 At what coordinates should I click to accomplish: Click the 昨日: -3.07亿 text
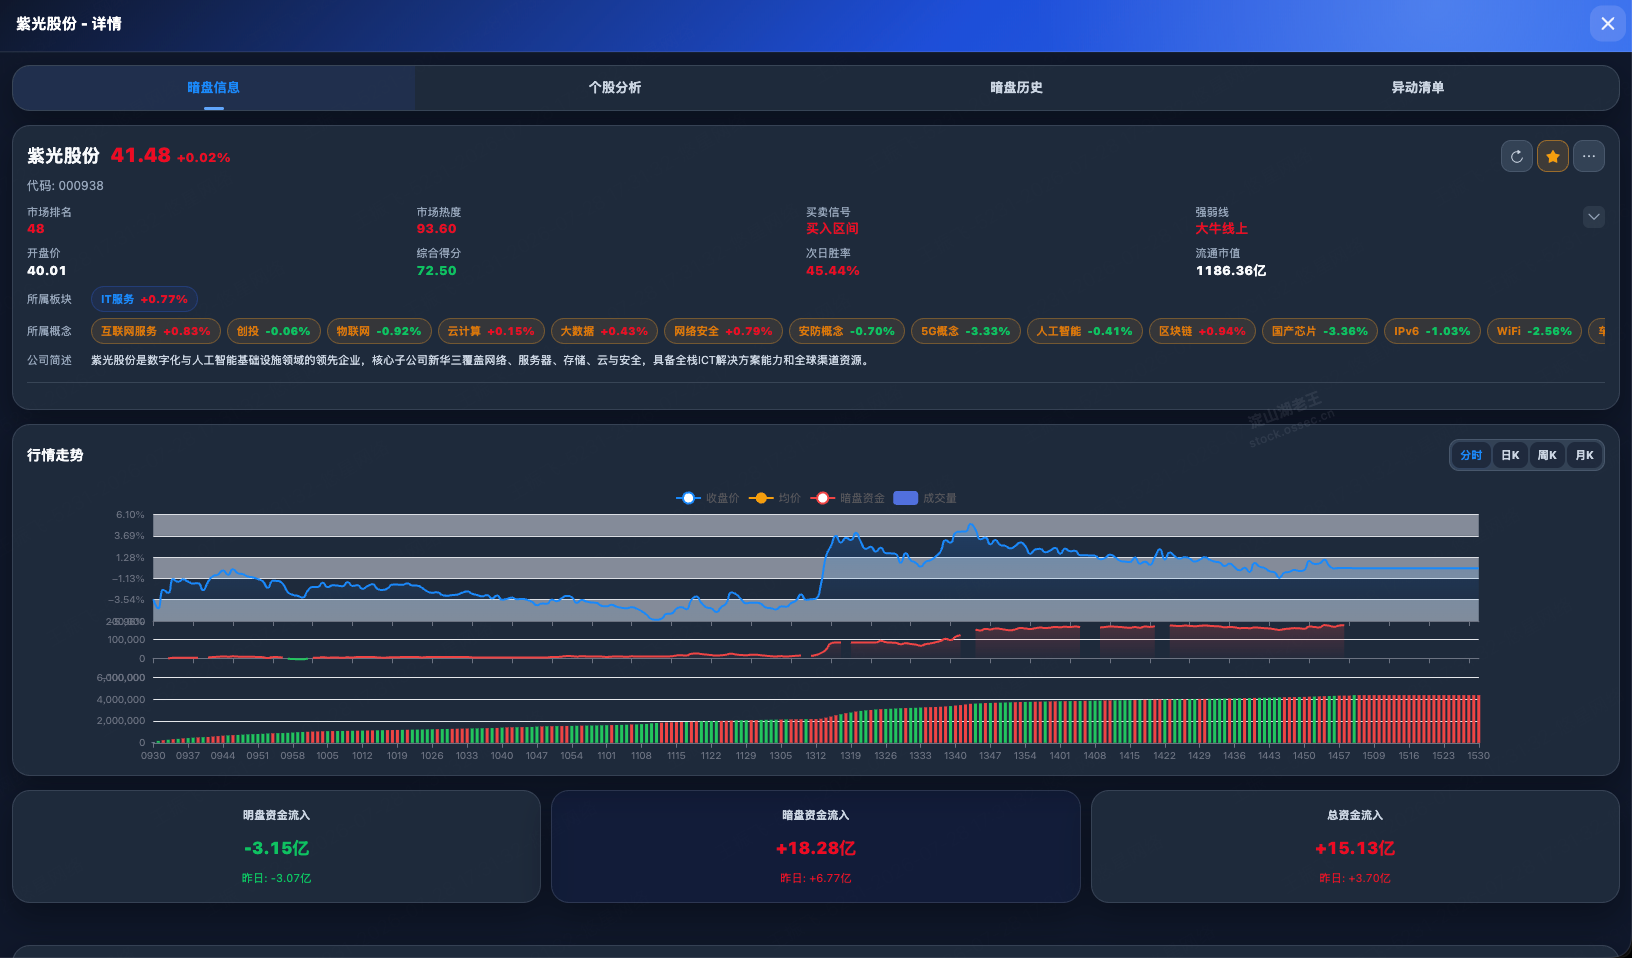[276, 878]
